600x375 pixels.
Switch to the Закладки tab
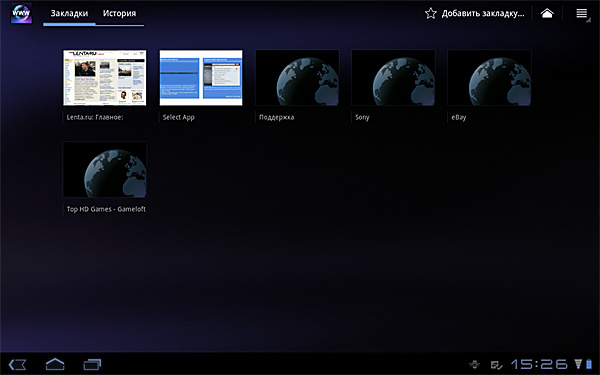pos(69,13)
